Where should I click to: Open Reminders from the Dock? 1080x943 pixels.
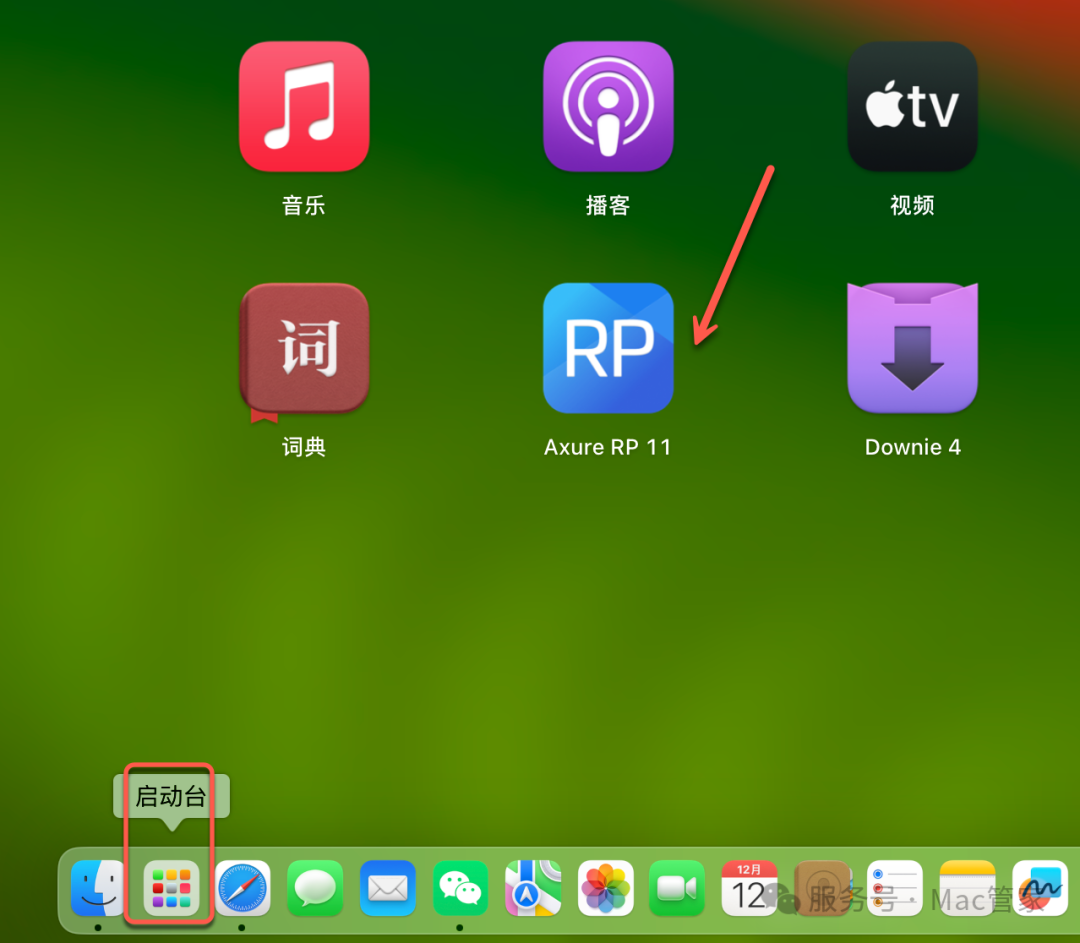895,888
